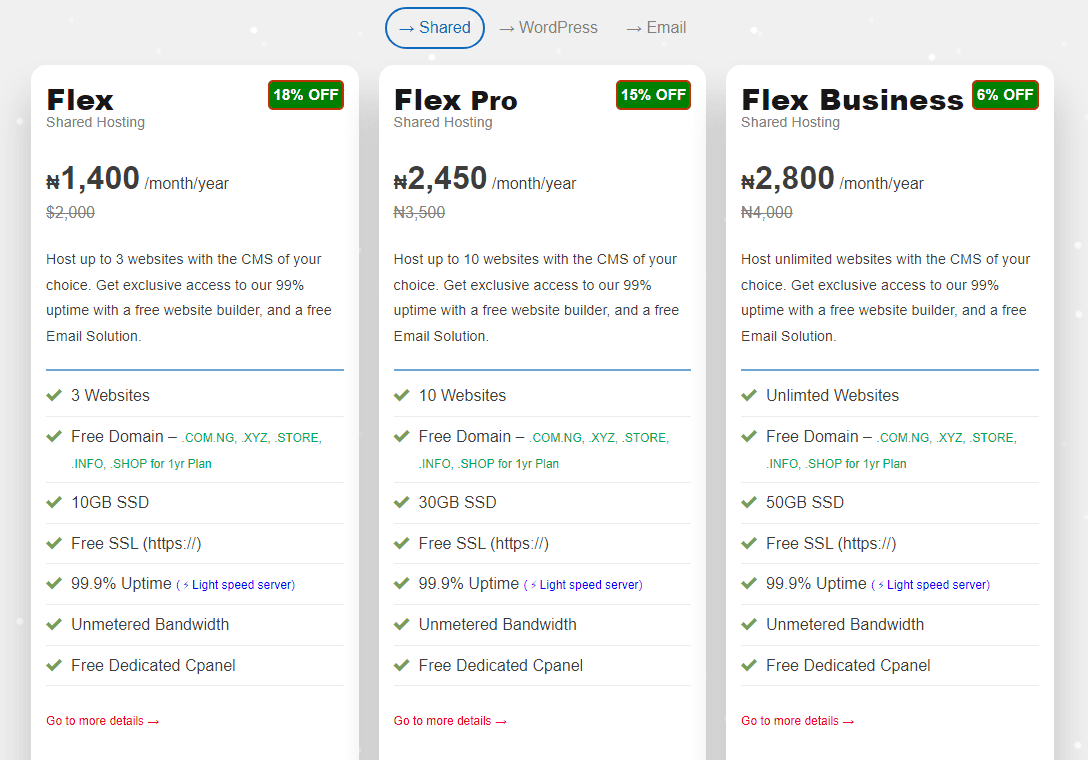1088x760 pixels.
Task: Click checkmark icon beside 50GB SSD
Action: (x=749, y=503)
